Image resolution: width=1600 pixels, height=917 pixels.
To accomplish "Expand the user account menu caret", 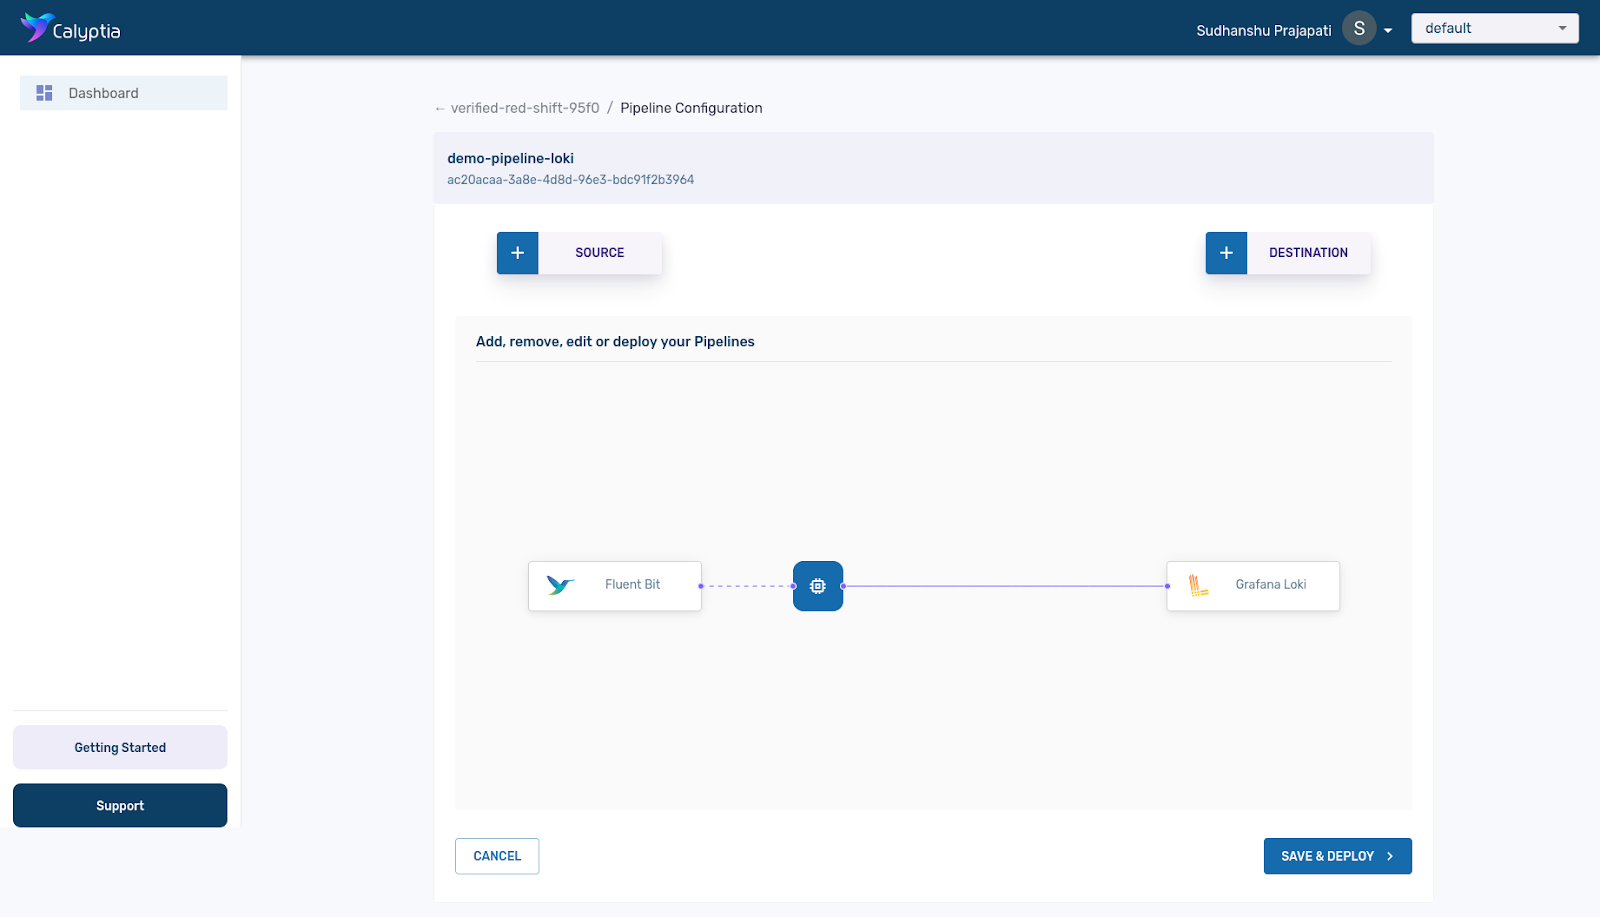I will pos(1388,31).
